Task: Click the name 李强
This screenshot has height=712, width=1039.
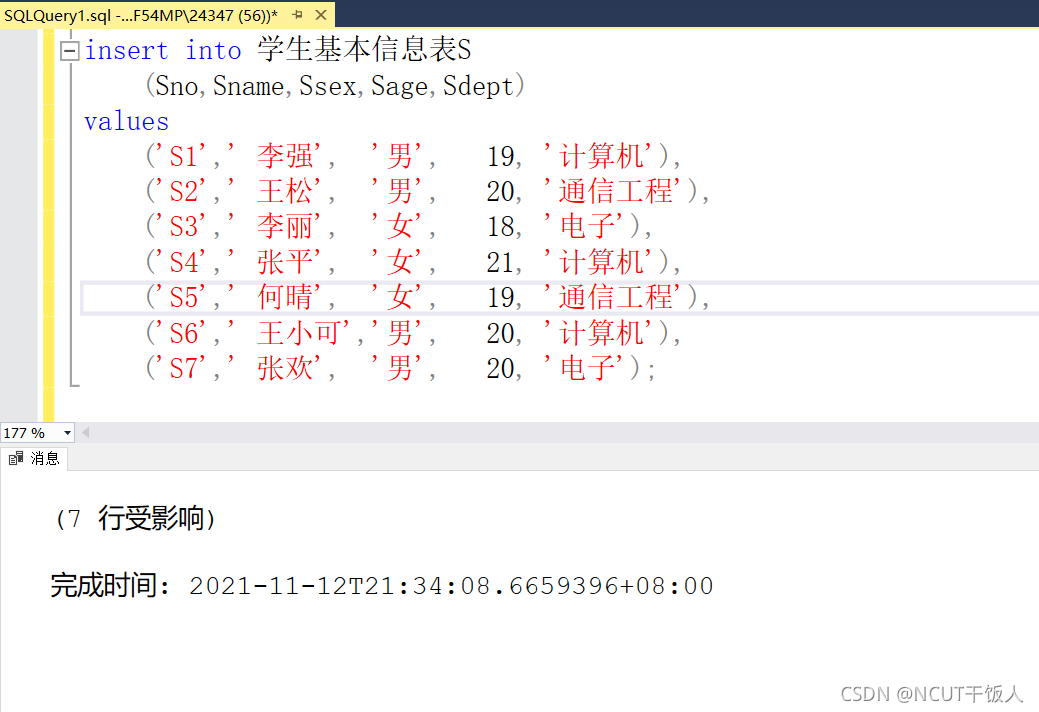Action: 285,156
